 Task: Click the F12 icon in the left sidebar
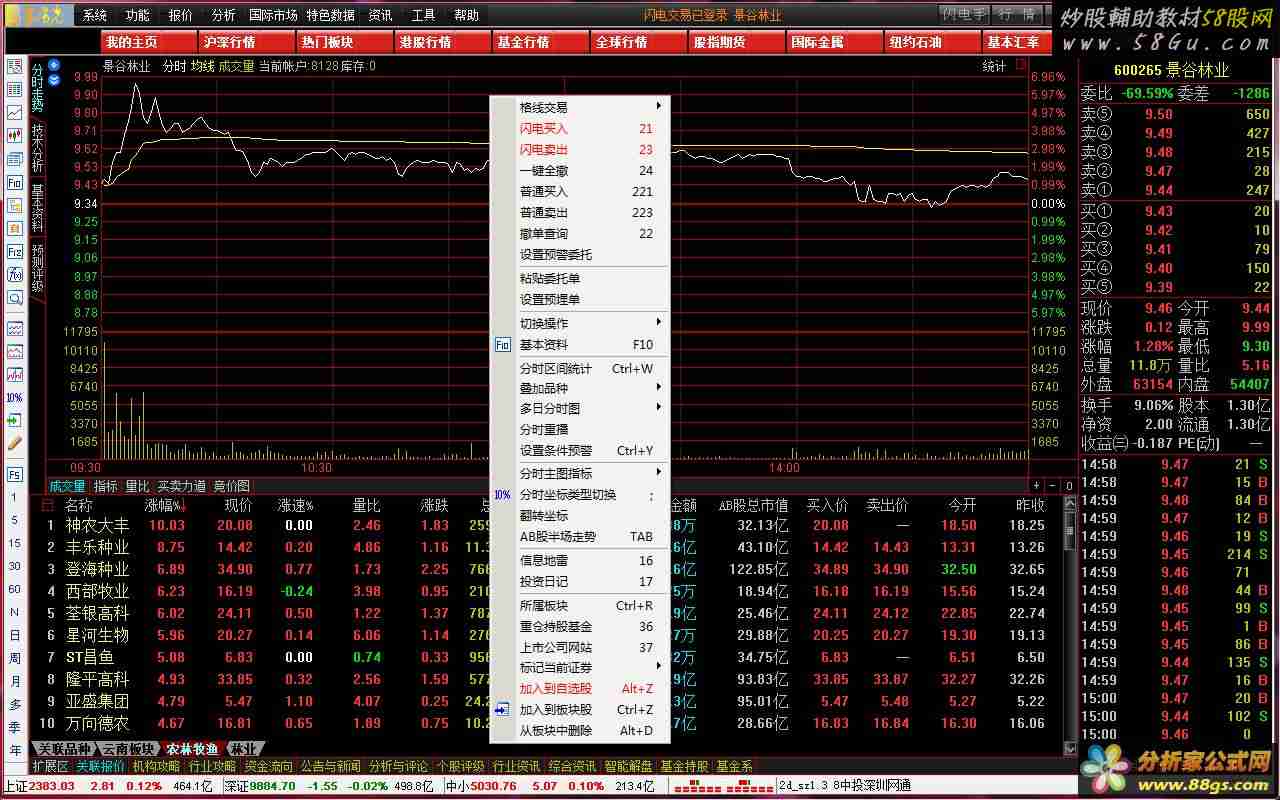[x=15, y=252]
